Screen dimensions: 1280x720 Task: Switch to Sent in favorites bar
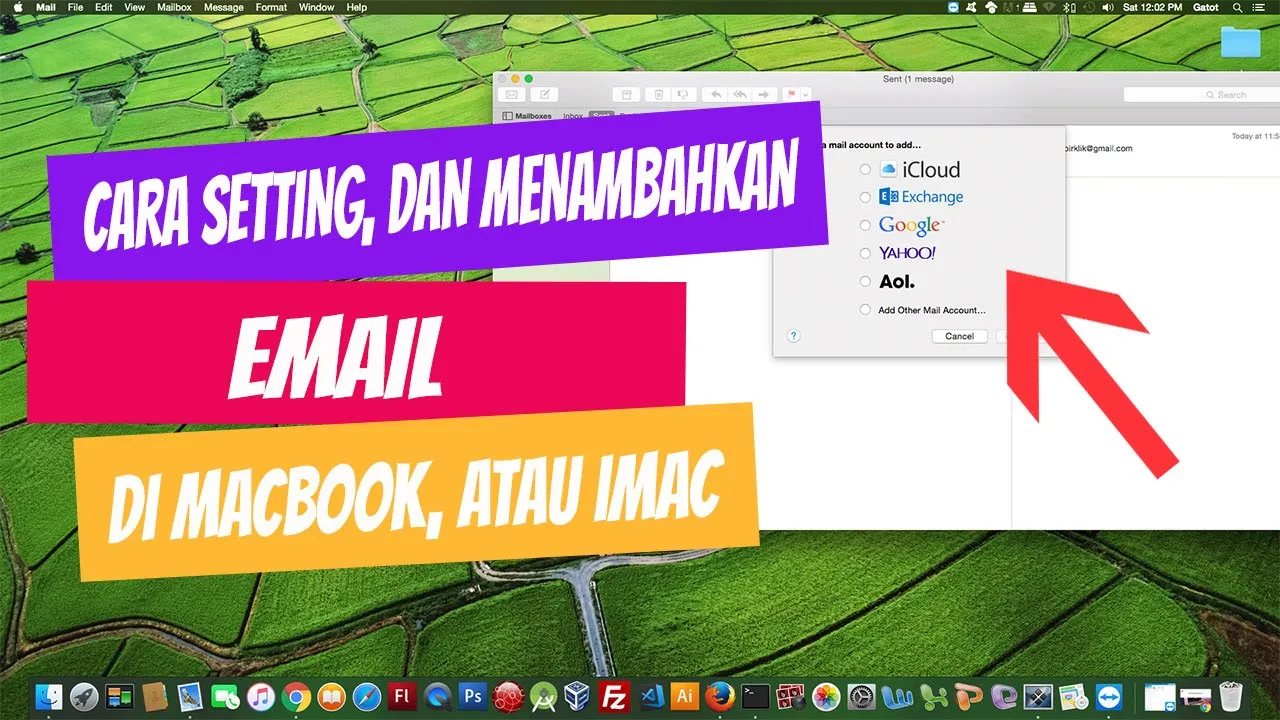[601, 116]
